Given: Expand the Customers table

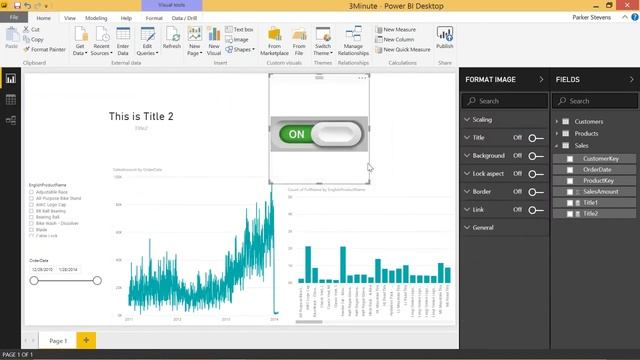Looking at the screenshot, I should pos(556,122).
